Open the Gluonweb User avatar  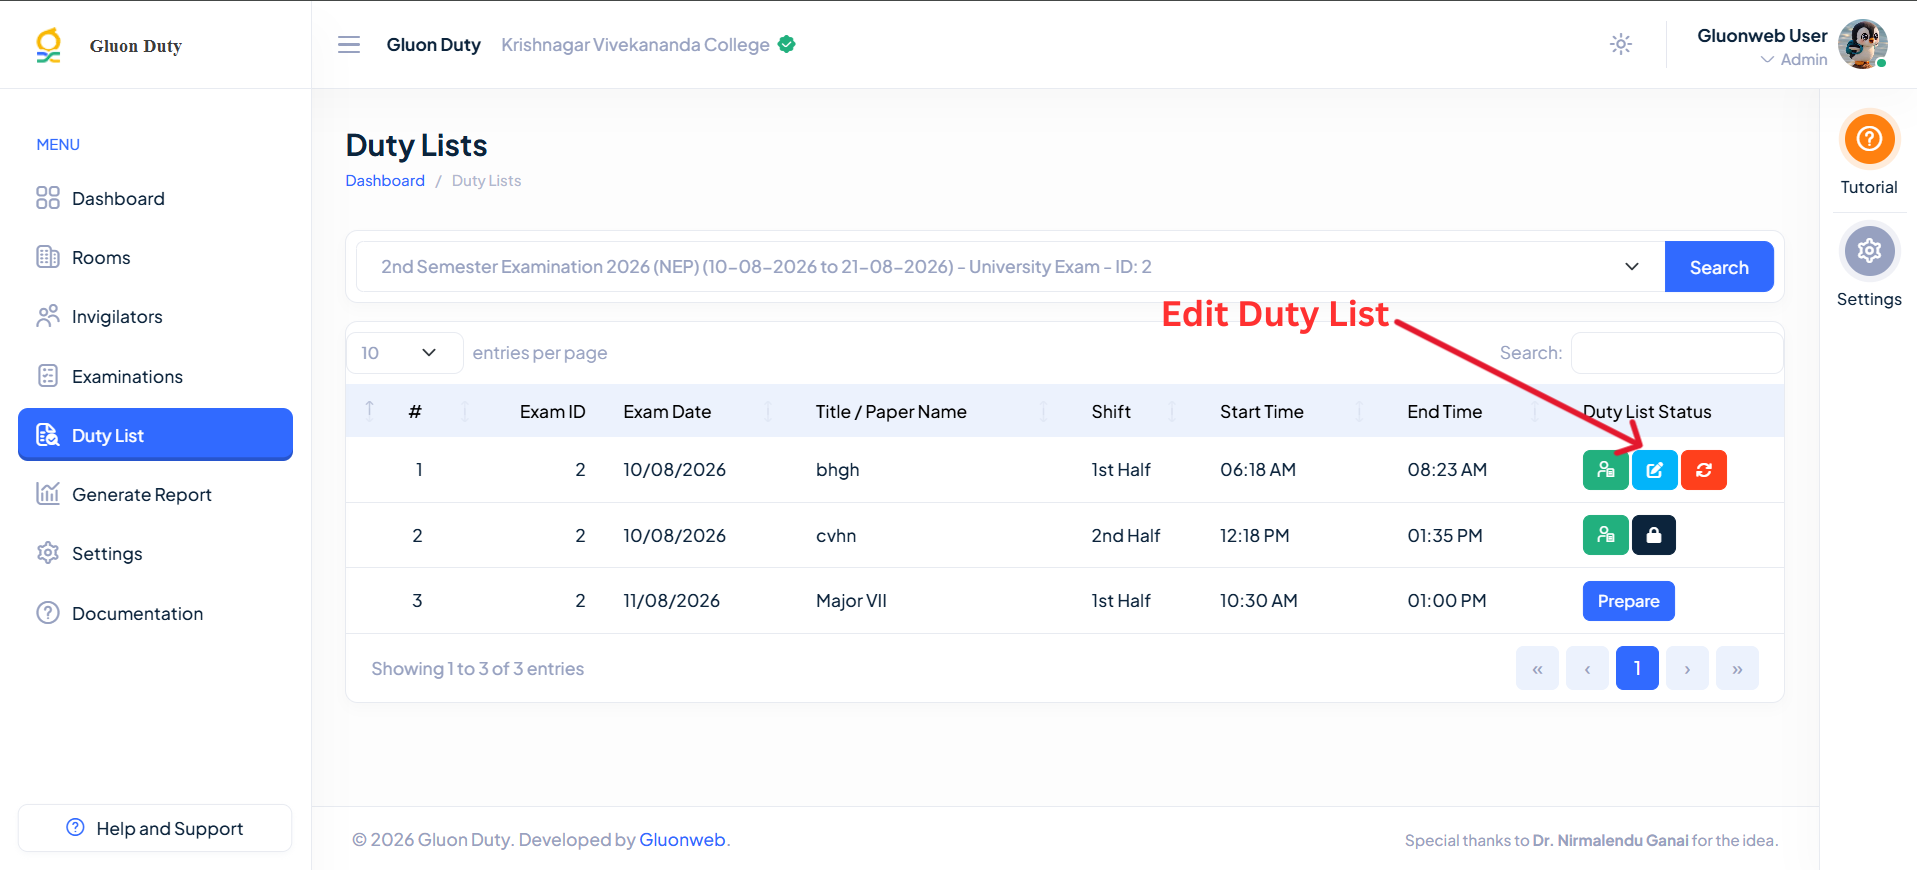(x=1862, y=44)
